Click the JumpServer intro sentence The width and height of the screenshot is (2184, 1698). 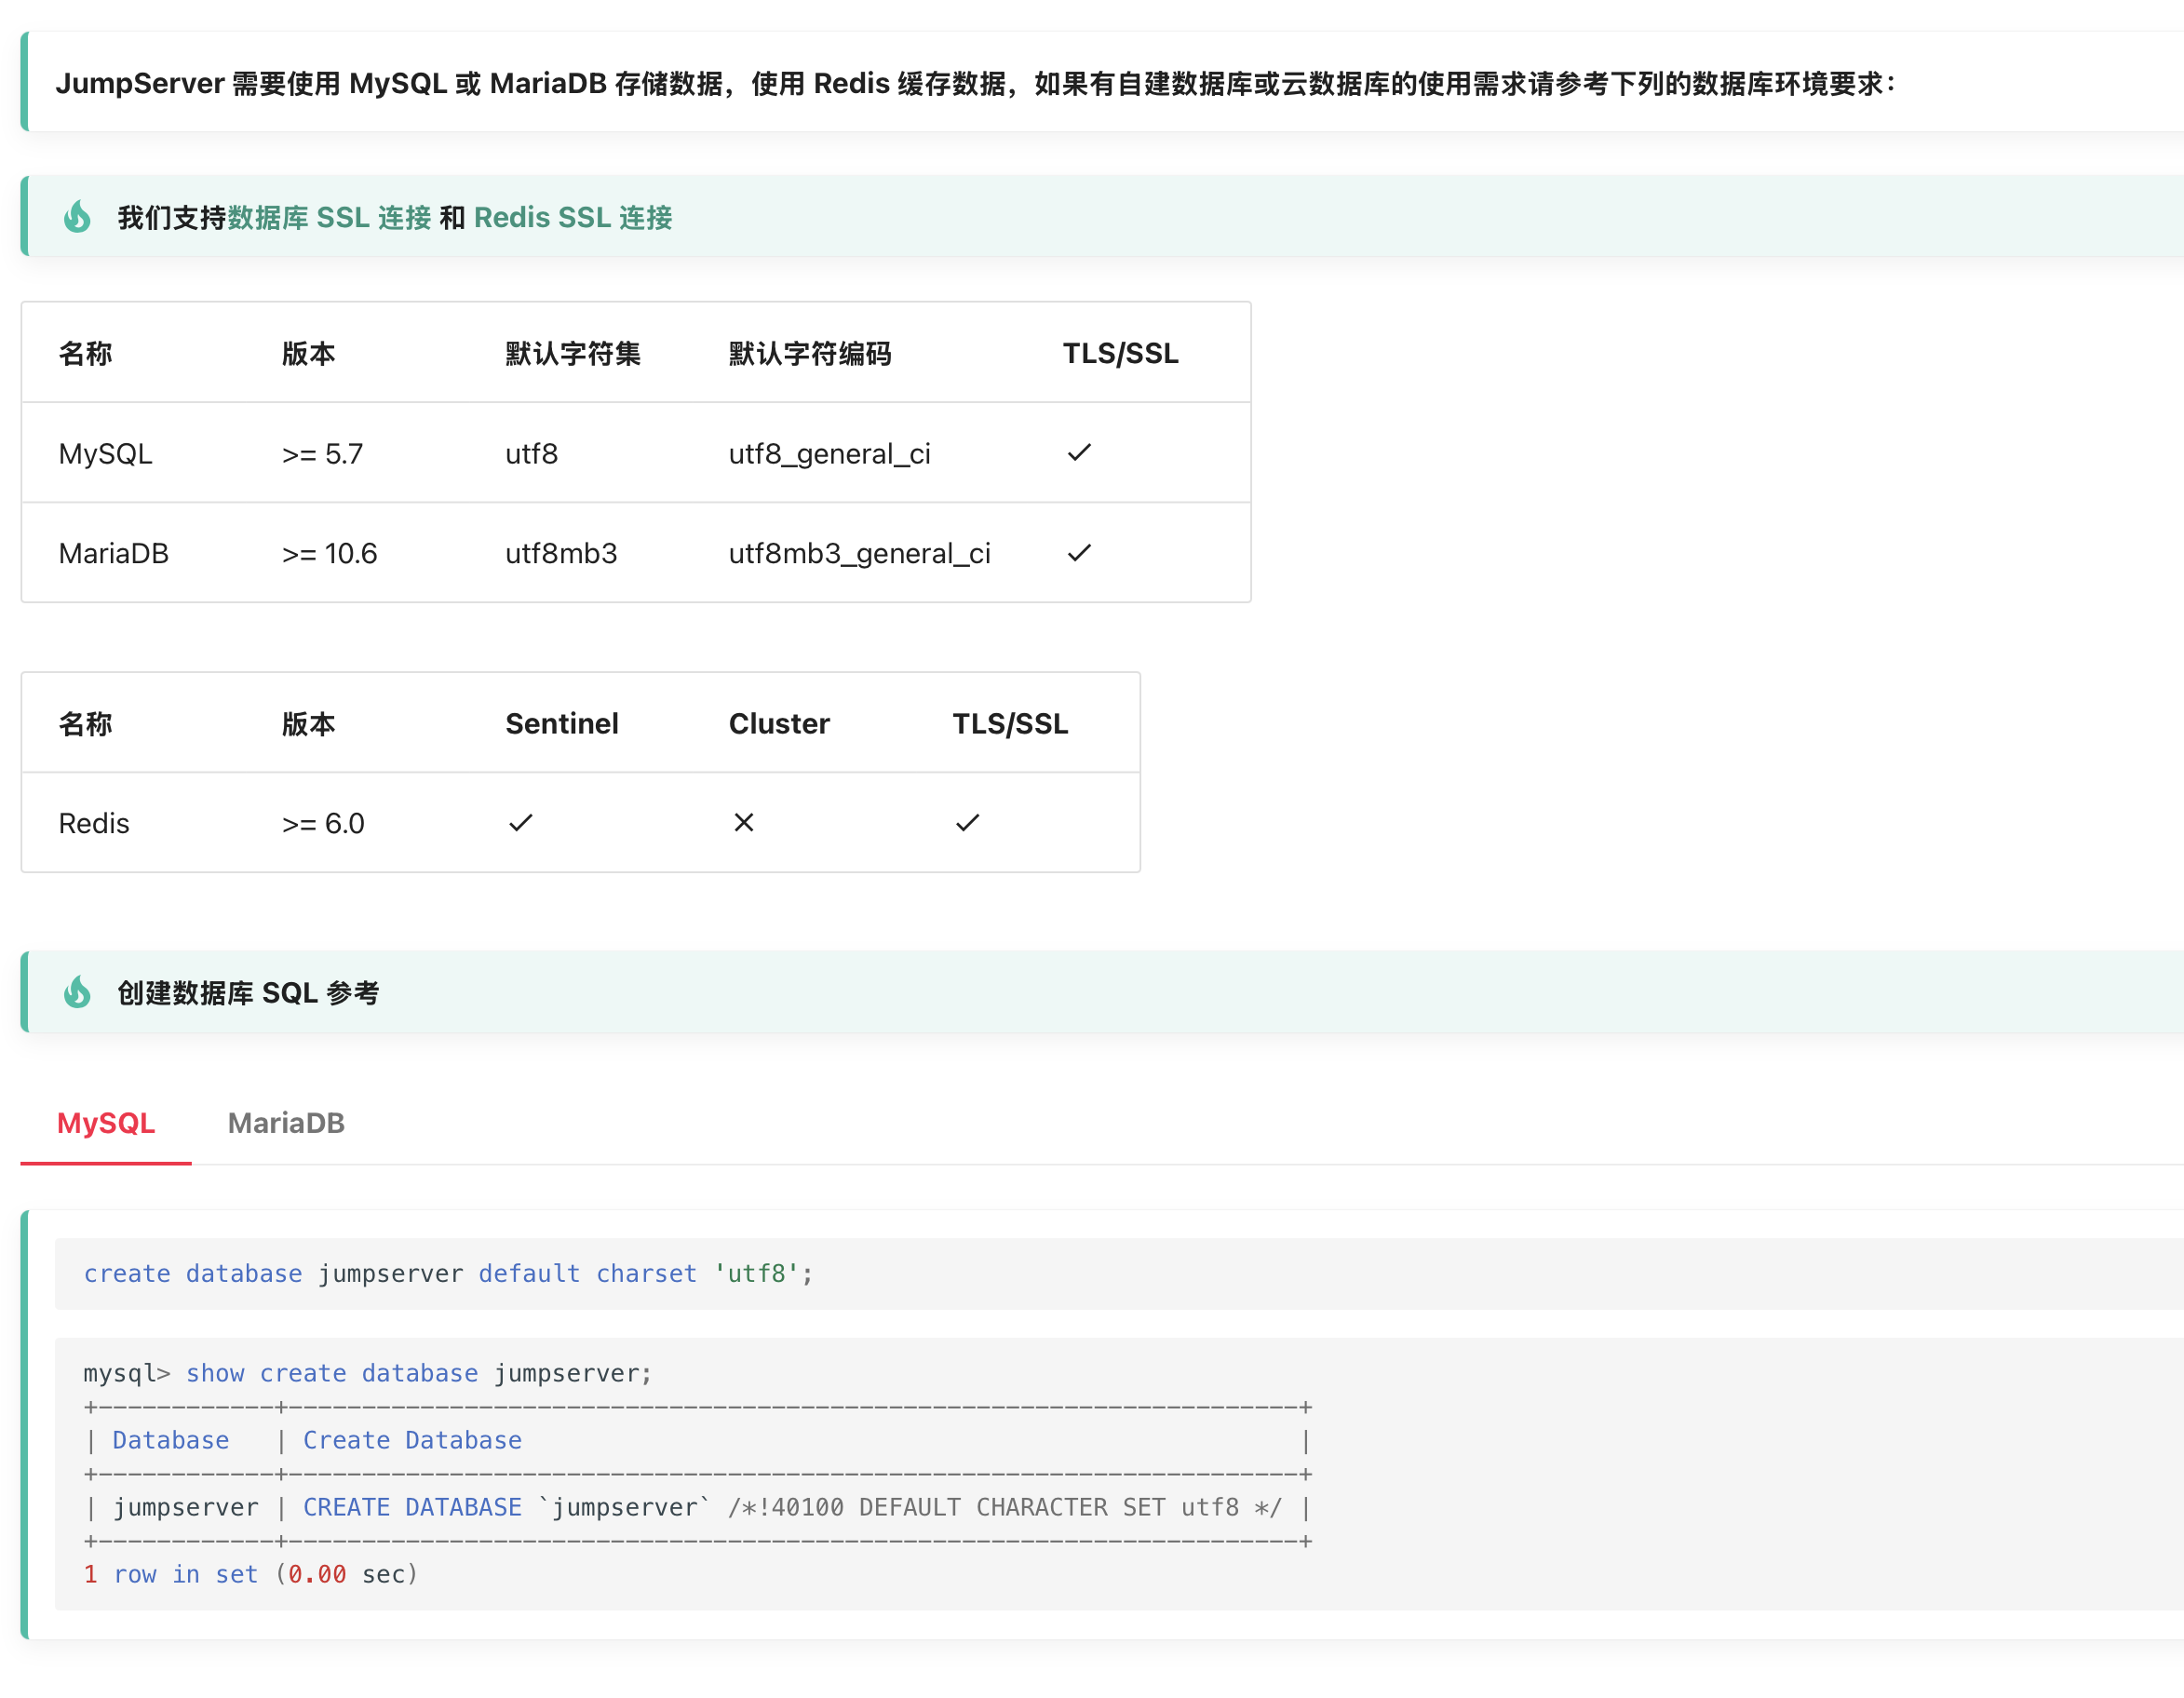[975, 83]
